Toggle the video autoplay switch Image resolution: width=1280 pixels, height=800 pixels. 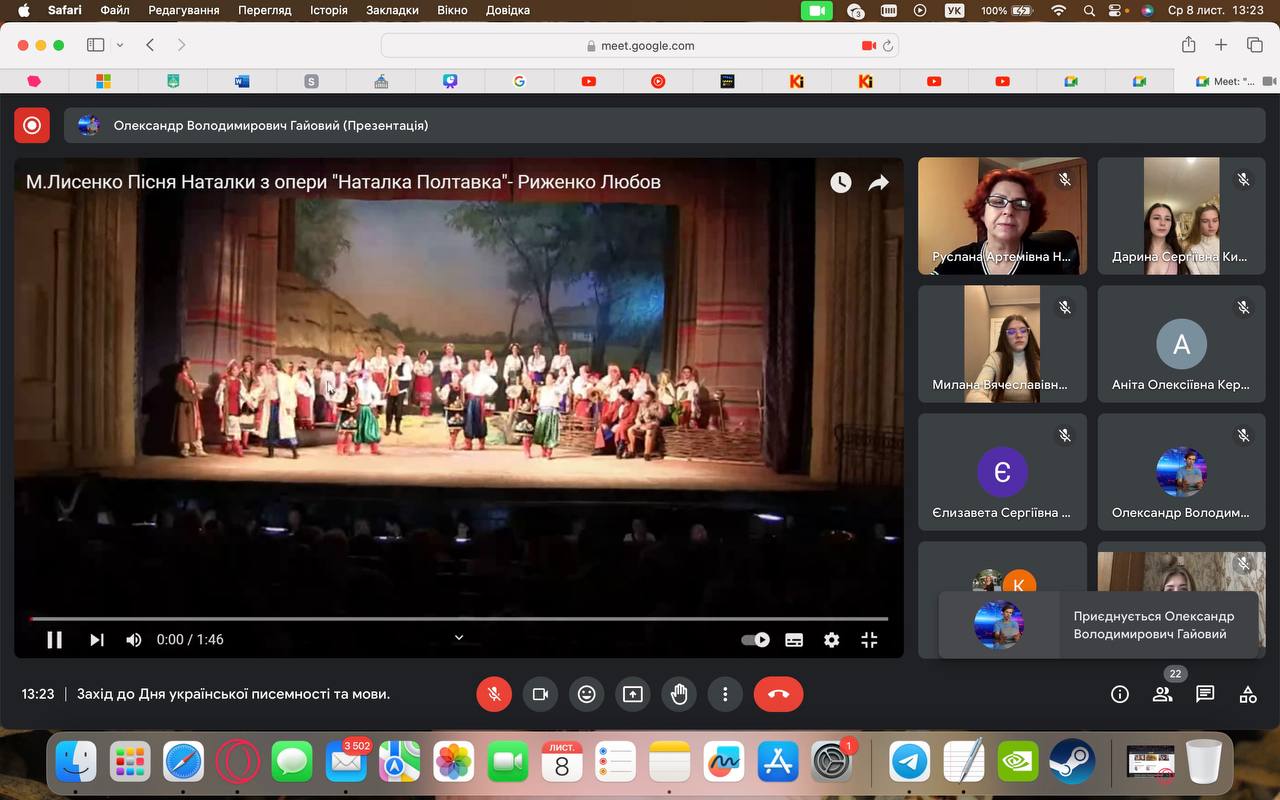coord(755,640)
